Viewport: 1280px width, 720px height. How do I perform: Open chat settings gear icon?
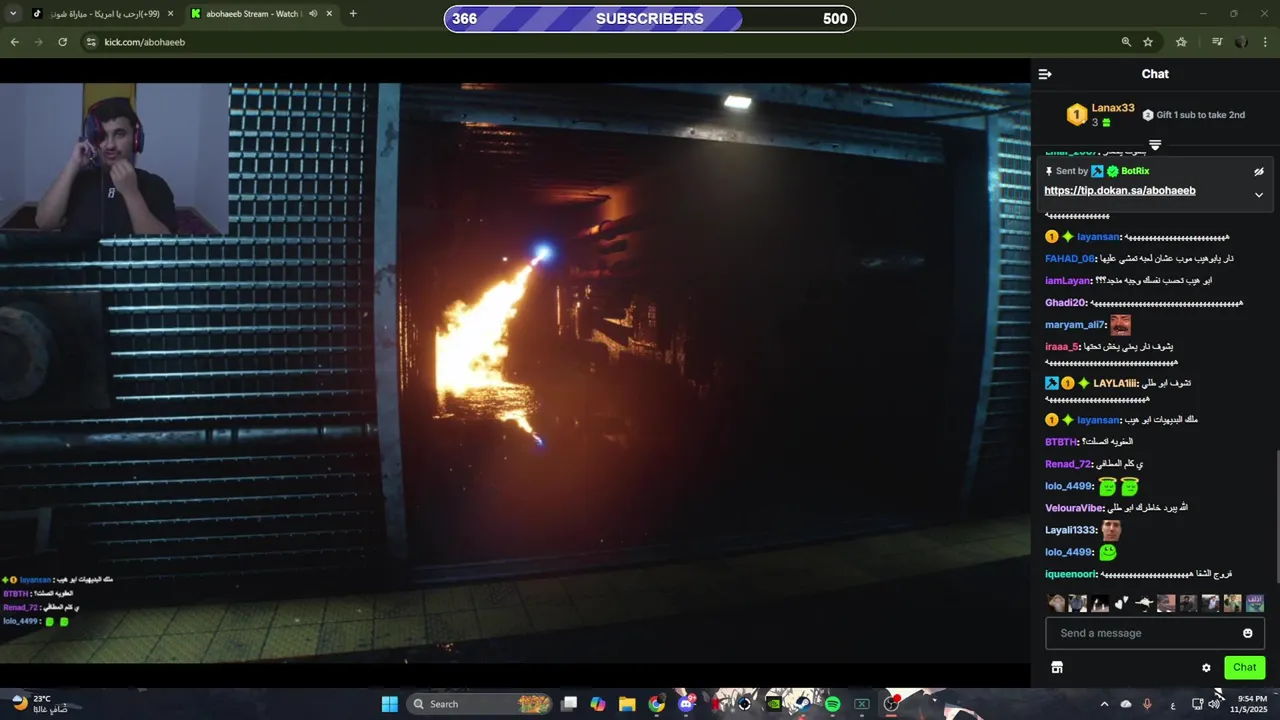pyautogui.click(x=1206, y=668)
